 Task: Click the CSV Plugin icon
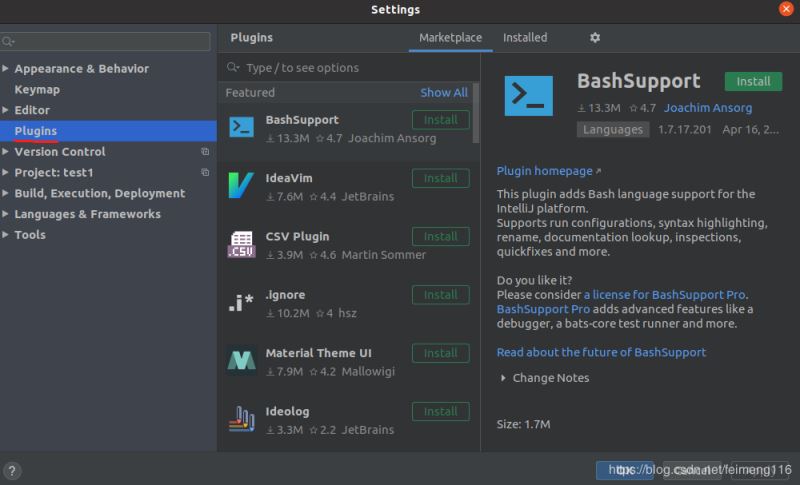[241, 244]
